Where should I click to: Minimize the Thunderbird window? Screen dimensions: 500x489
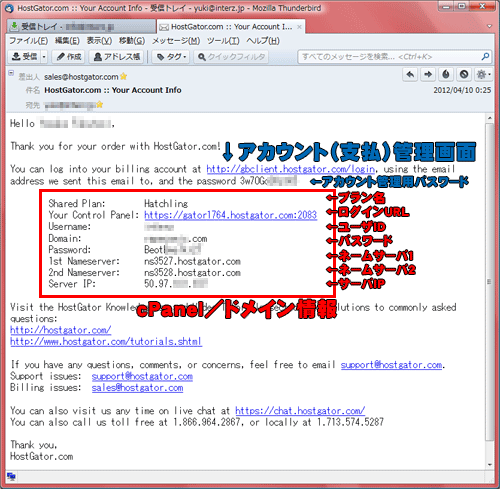coord(447,6)
